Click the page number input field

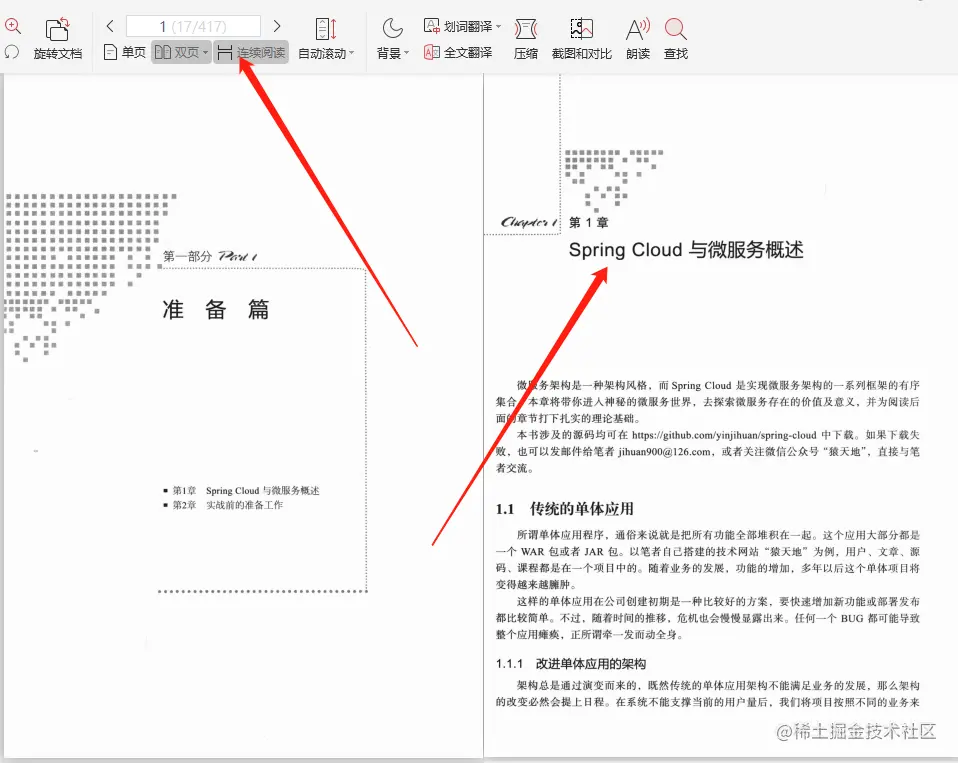193,26
